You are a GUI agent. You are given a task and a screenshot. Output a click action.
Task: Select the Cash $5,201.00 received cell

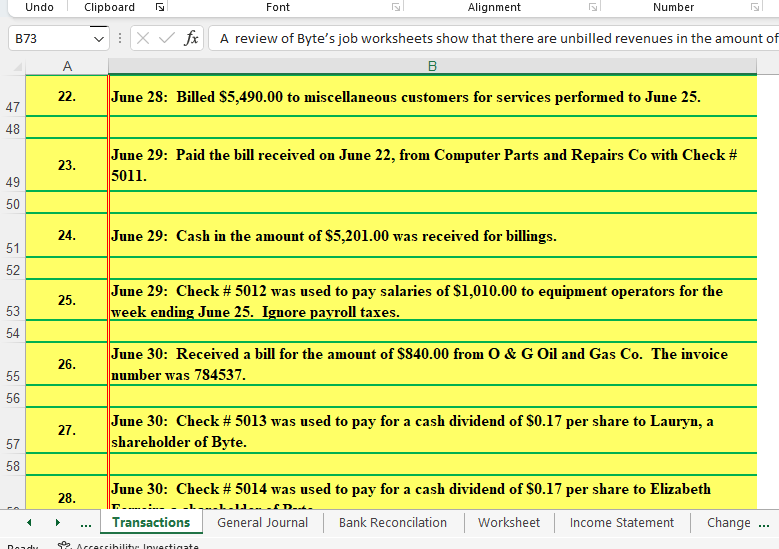click(x=433, y=235)
